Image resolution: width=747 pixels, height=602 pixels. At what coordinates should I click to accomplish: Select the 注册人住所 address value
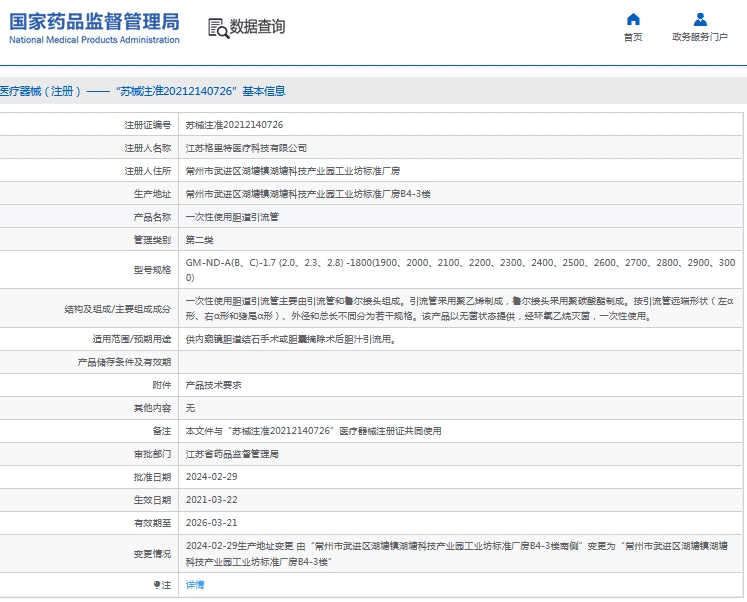tap(293, 171)
